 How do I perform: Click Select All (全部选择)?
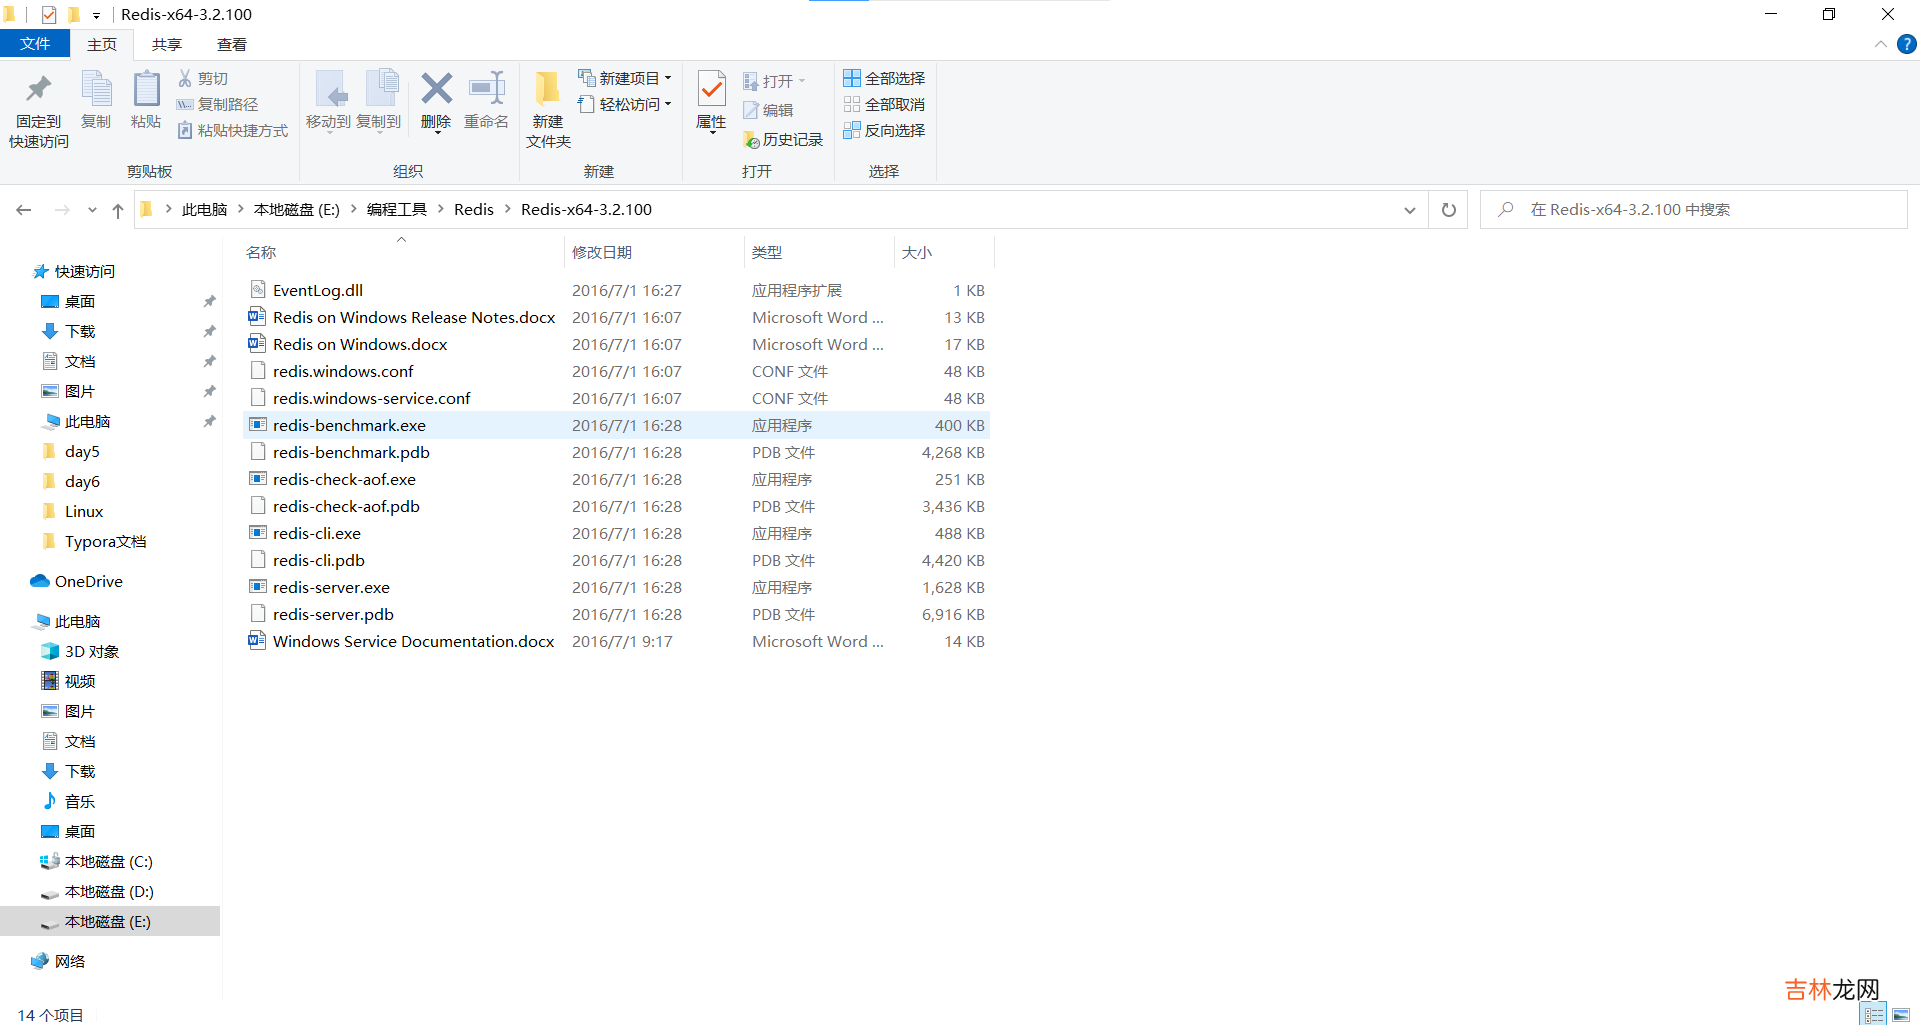click(x=884, y=78)
